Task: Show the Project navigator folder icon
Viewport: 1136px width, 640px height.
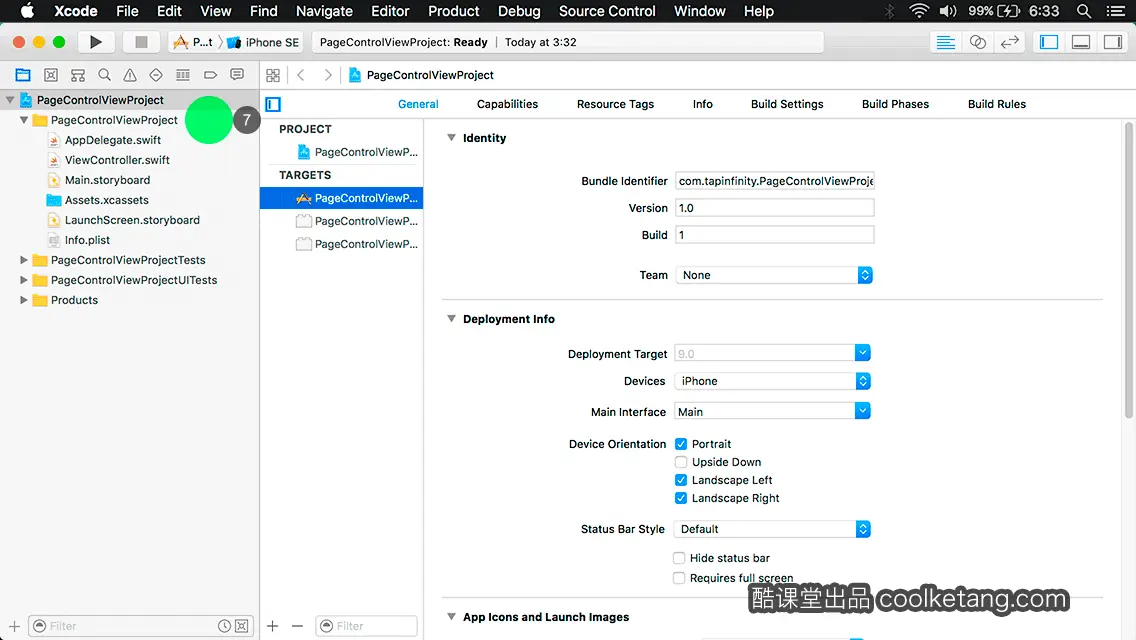Action: click(23, 75)
